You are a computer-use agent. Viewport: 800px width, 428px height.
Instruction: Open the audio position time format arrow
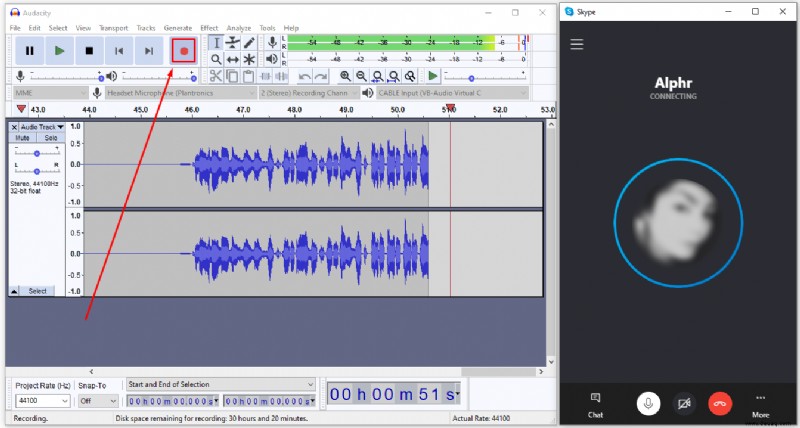458,393
